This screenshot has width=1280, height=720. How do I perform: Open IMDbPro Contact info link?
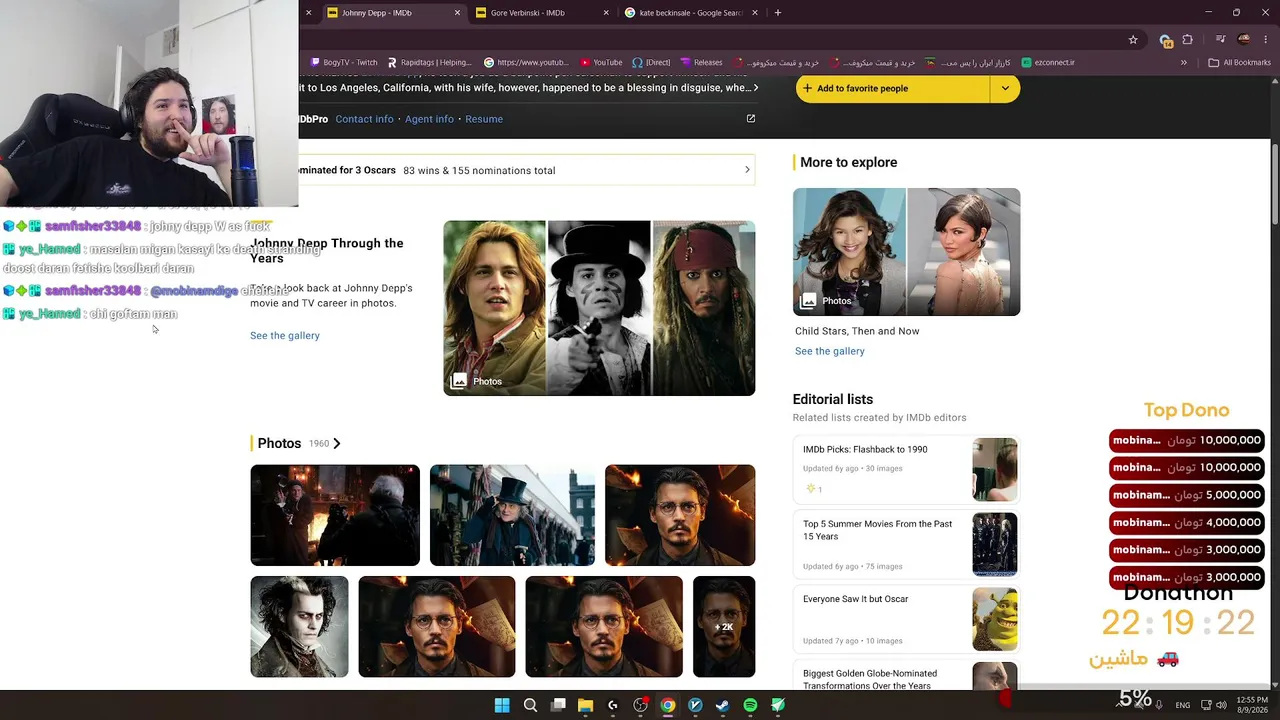point(364,119)
